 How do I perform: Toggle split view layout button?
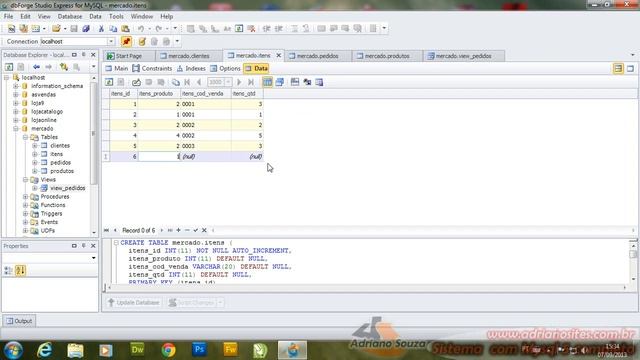(618, 69)
